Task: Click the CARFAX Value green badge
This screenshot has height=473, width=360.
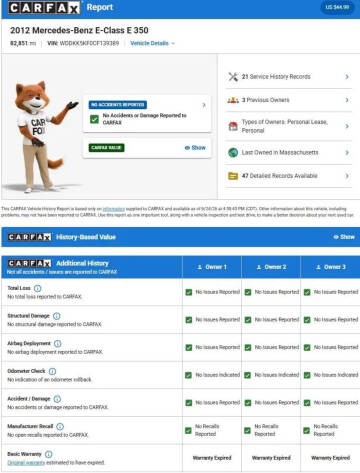Action: tap(106, 148)
